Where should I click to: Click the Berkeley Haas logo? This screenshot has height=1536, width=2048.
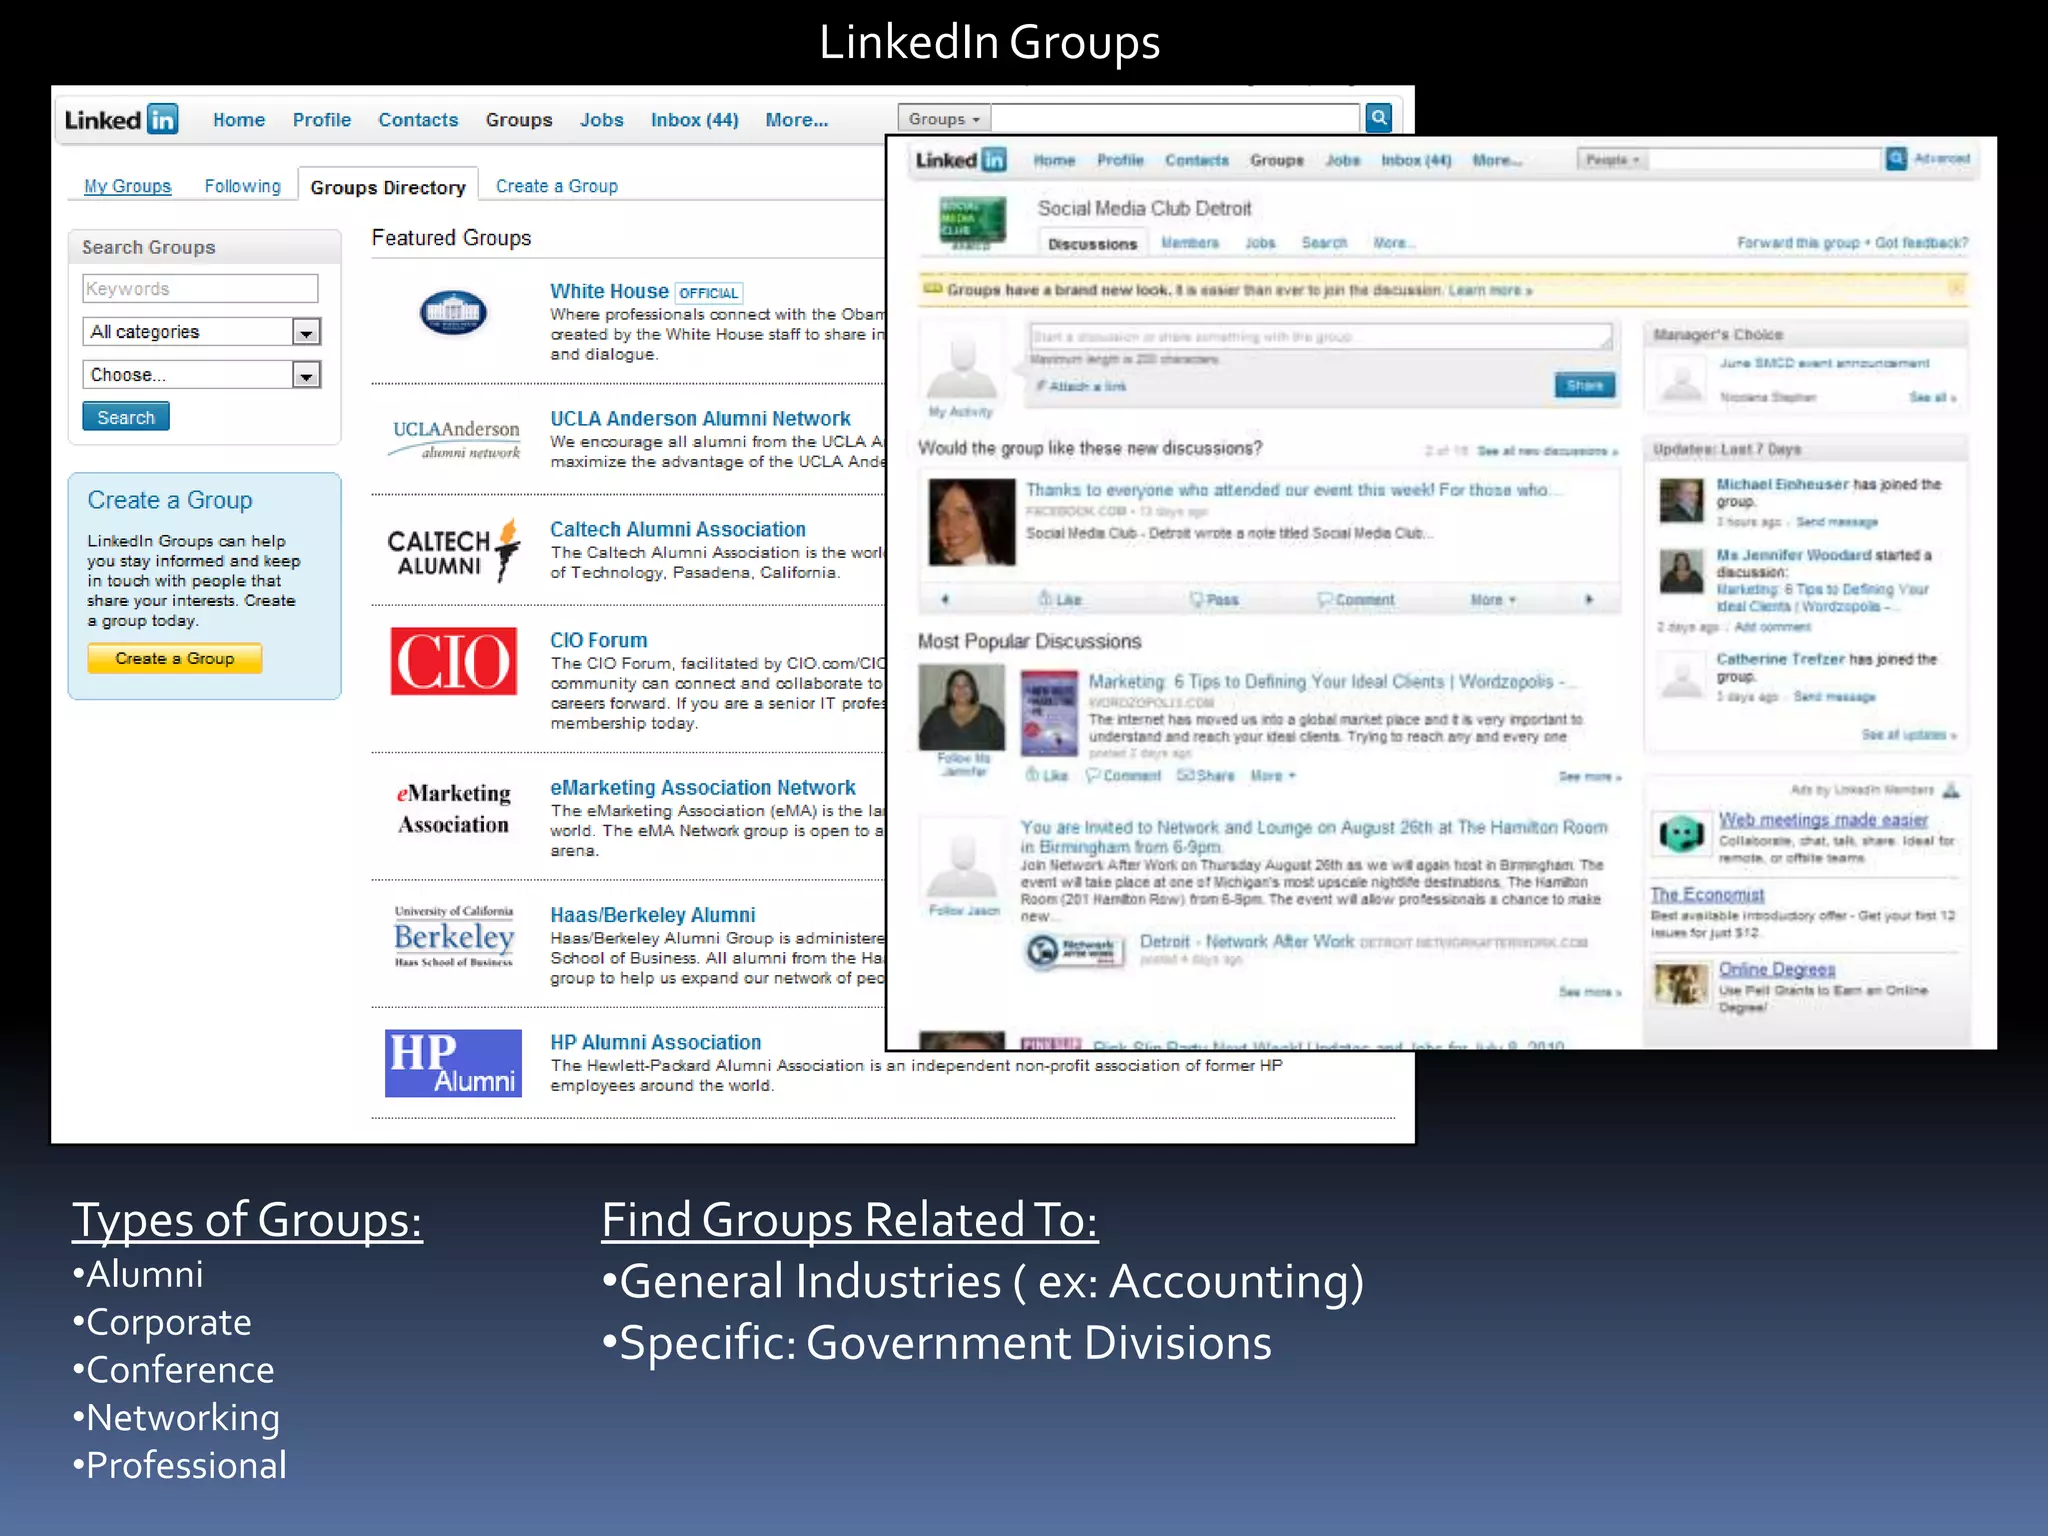coord(453,937)
